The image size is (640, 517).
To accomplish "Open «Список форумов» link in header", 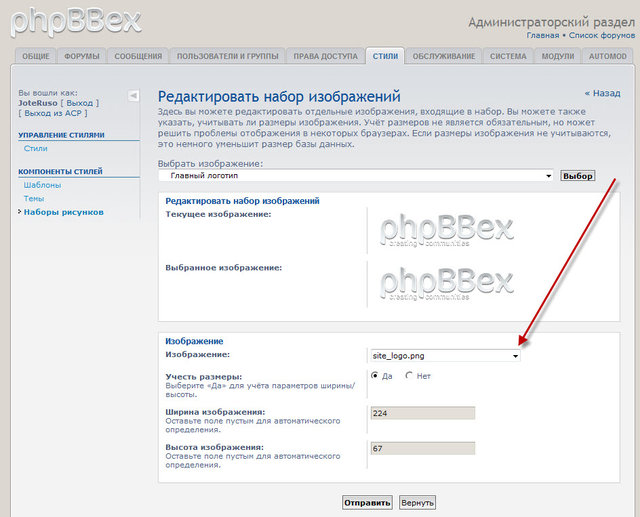I will (x=598, y=35).
